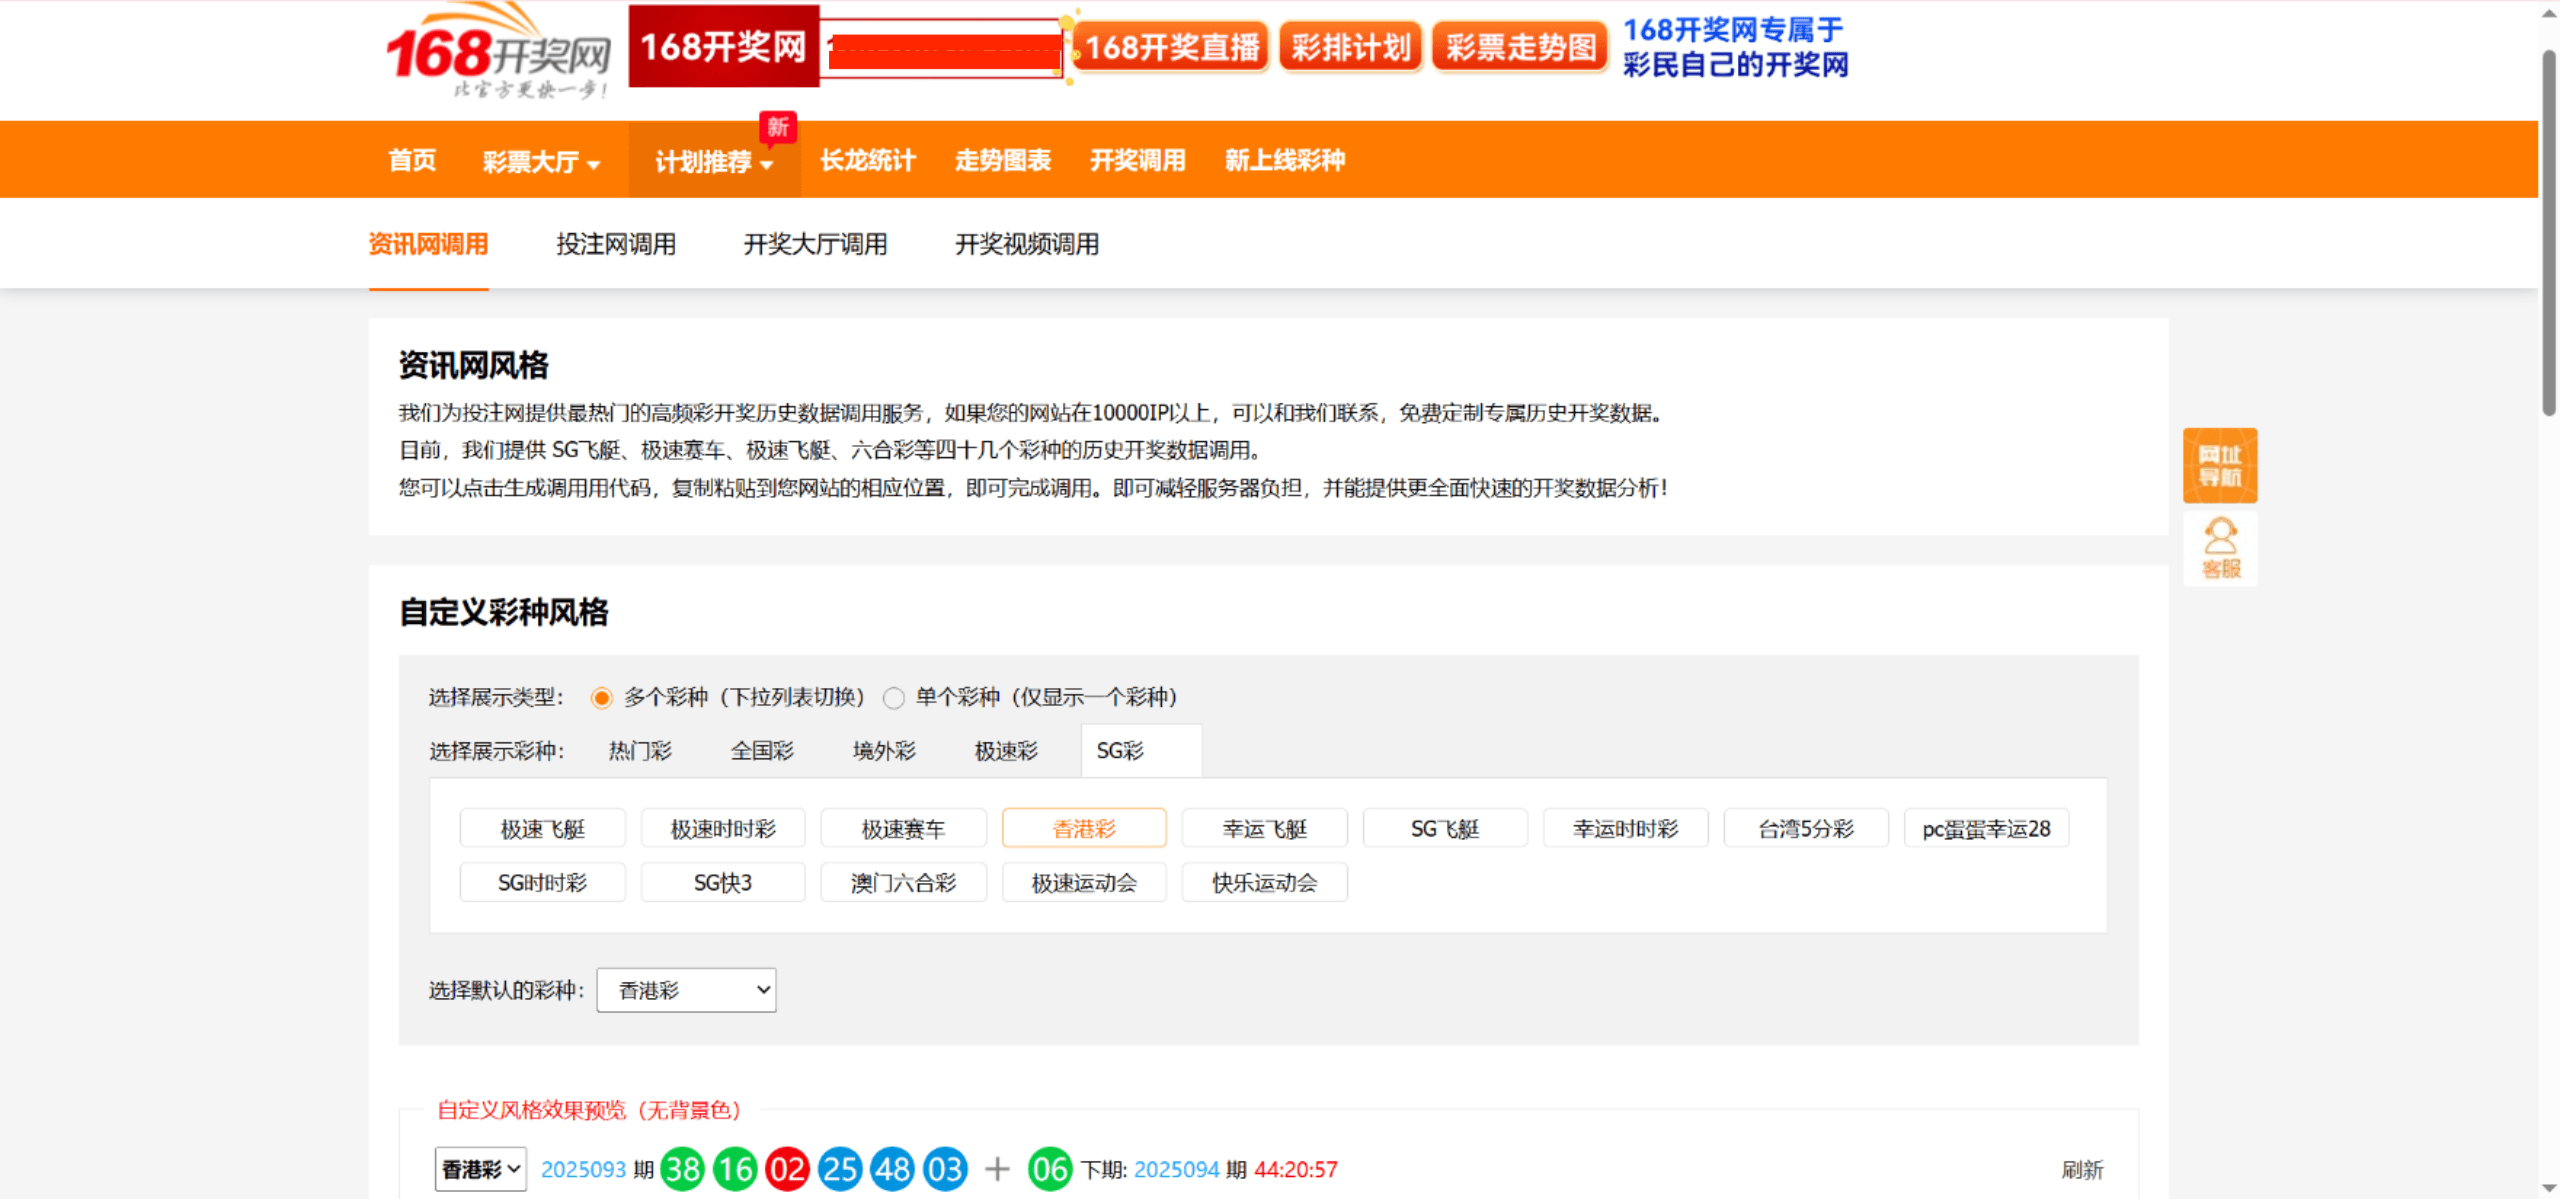2560x1199 pixels.
Task: Switch to the 投注网调用 tab
Action: tap(615, 244)
